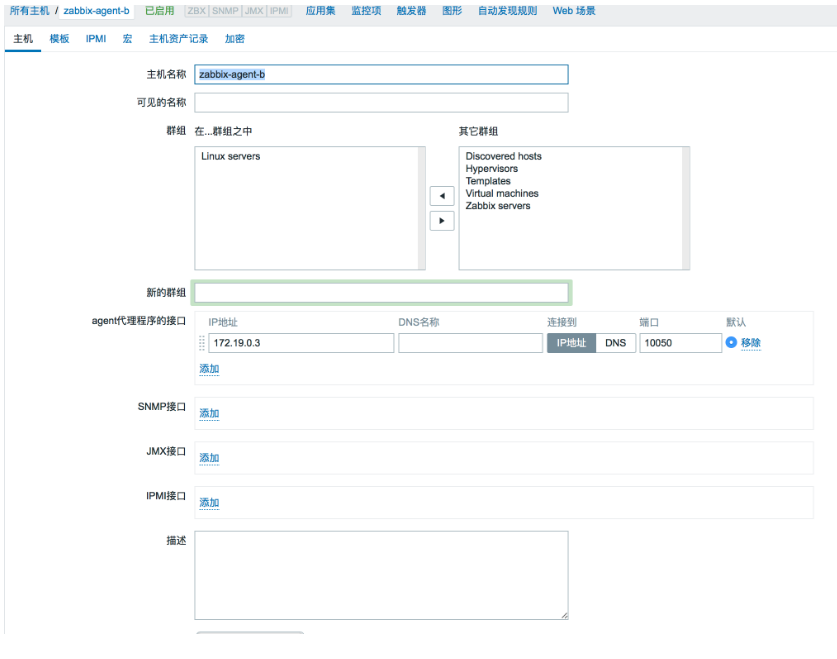Image resolution: width=837 pixels, height=659 pixels.
Task: Click 添加 for SNMP接口
Action: [x=209, y=413]
